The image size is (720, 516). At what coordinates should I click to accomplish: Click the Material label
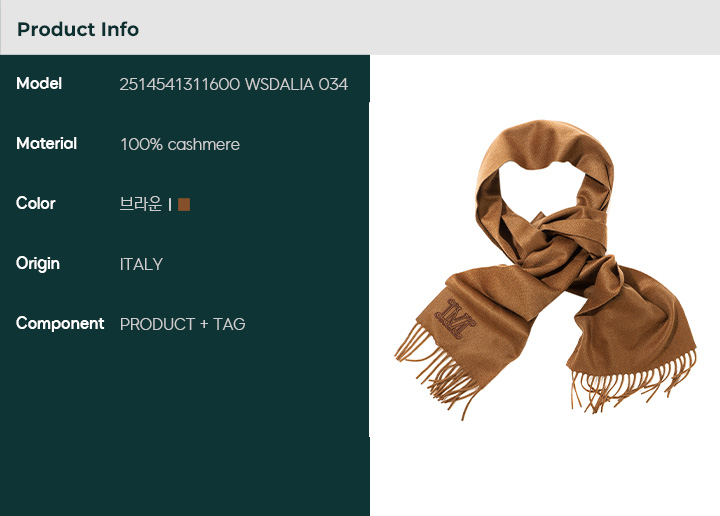tap(46, 144)
